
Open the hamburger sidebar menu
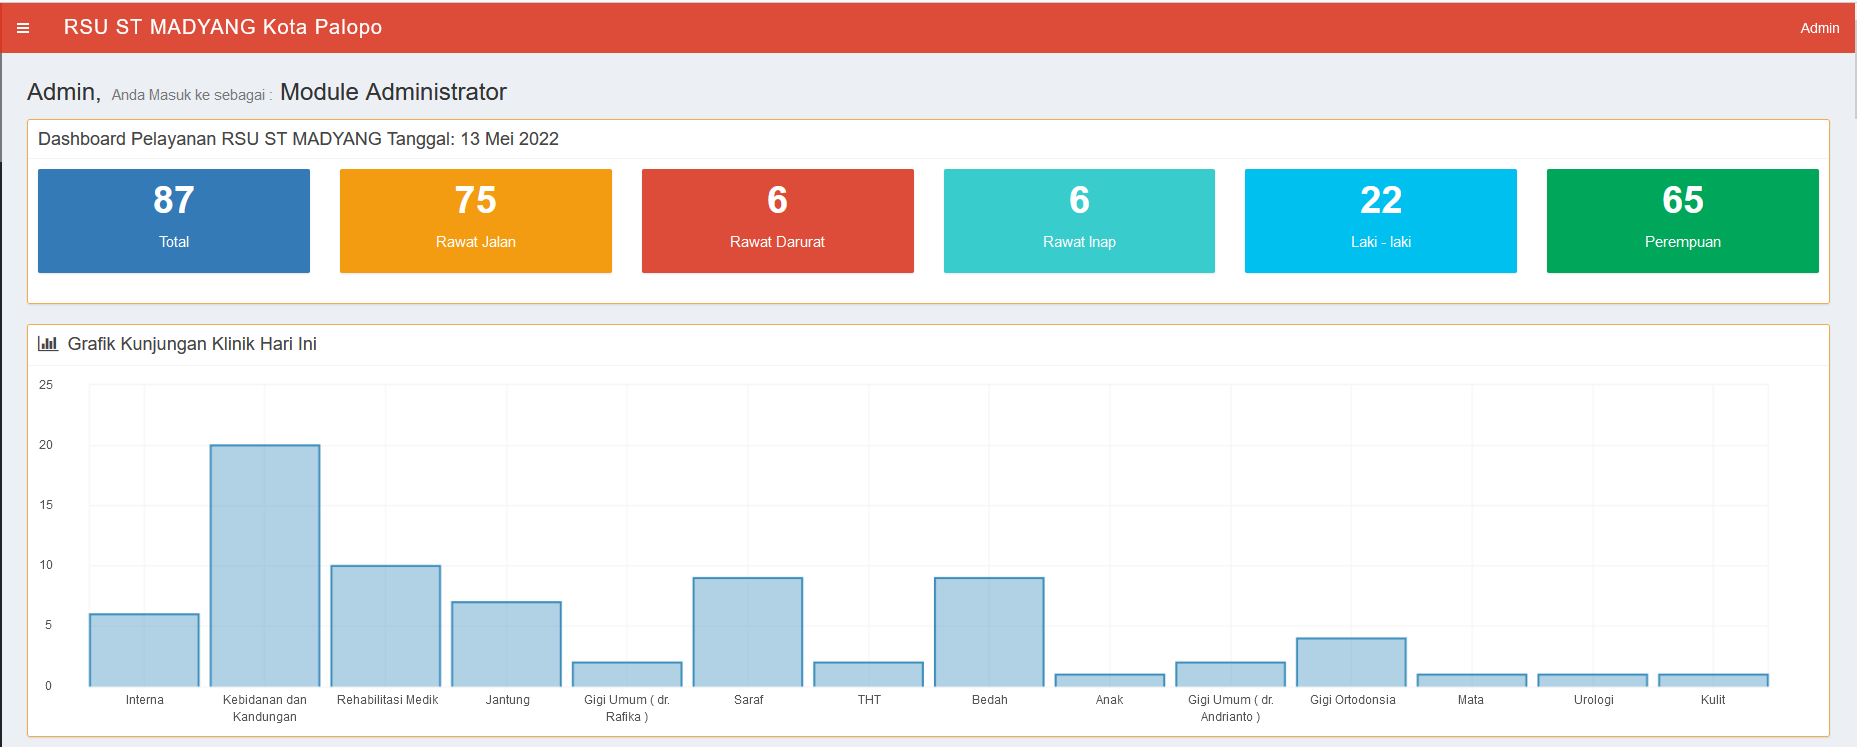23,28
